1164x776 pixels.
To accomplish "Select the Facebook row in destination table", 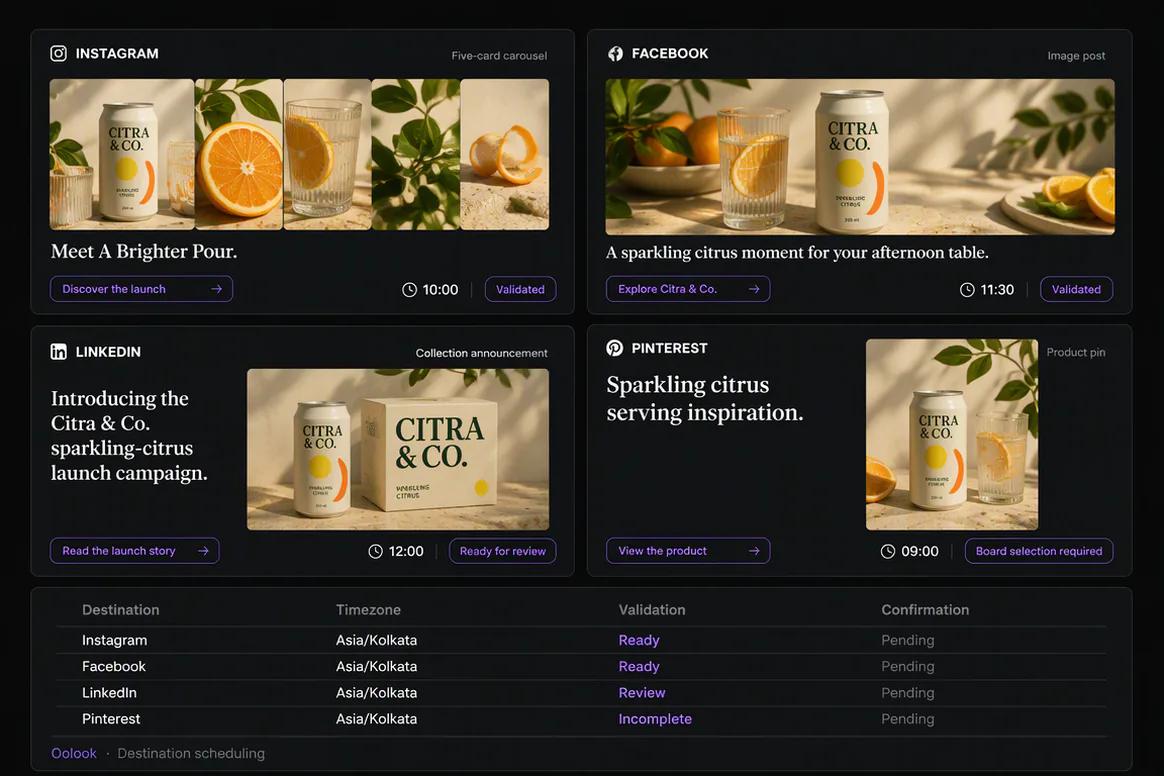I will [x=581, y=667].
